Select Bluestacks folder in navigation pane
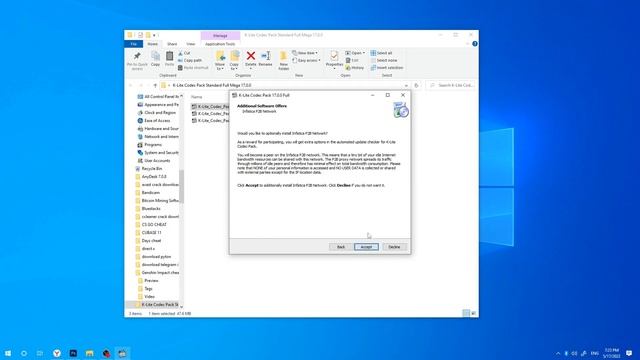Viewport: 640px width, 360px height. [x=151, y=209]
